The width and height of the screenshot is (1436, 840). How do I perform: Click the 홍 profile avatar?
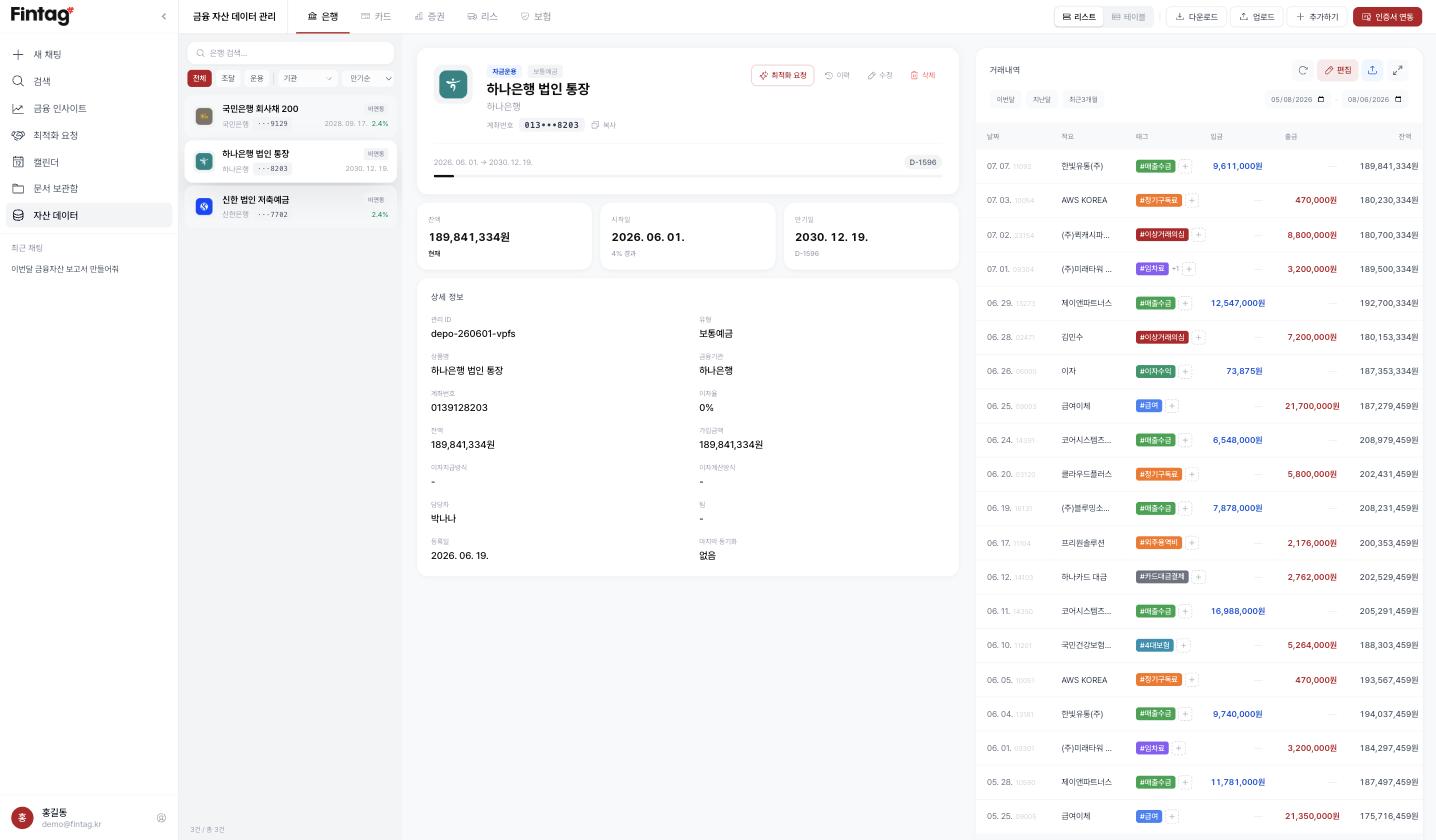point(22,818)
